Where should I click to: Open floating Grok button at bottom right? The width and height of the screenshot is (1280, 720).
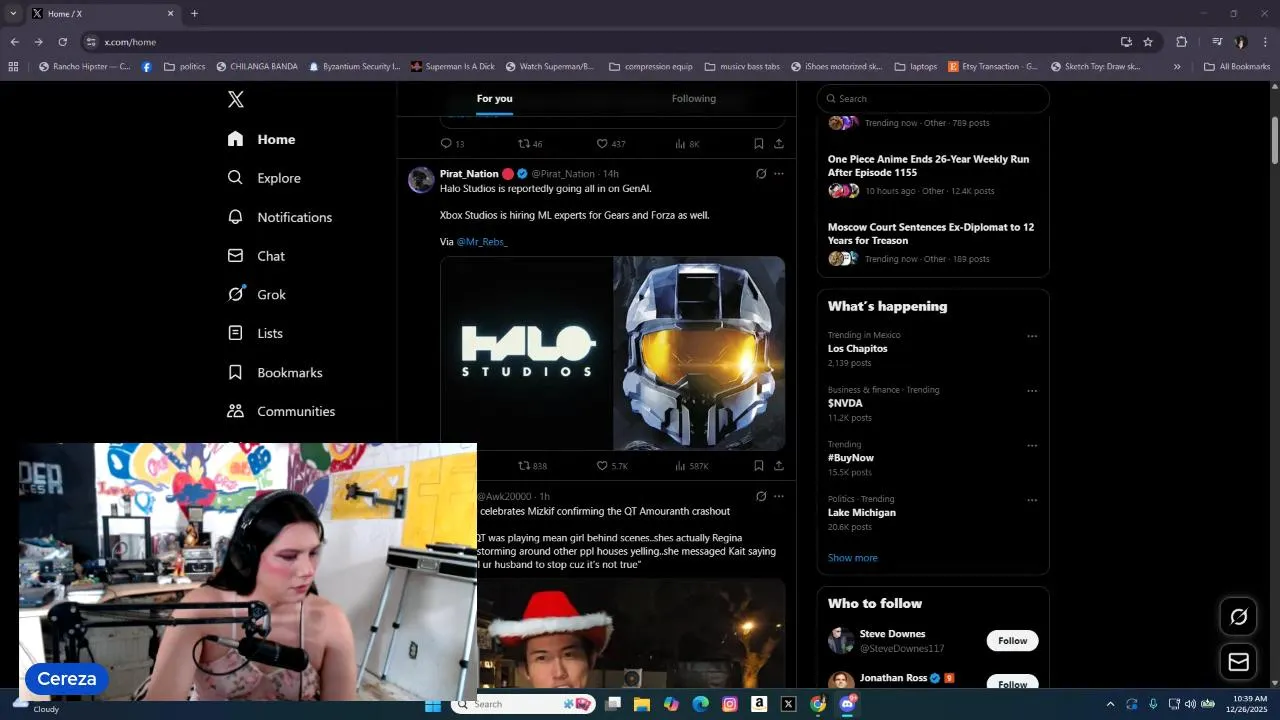[x=1239, y=617]
